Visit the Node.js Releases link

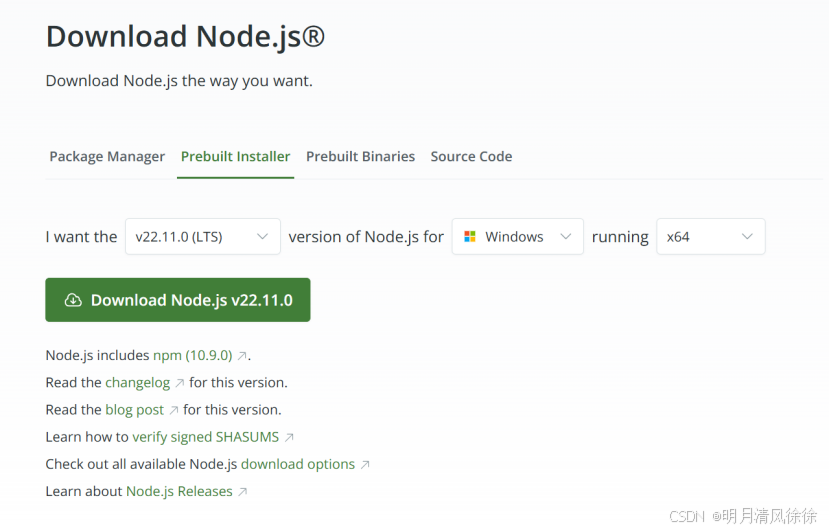click(x=179, y=491)
